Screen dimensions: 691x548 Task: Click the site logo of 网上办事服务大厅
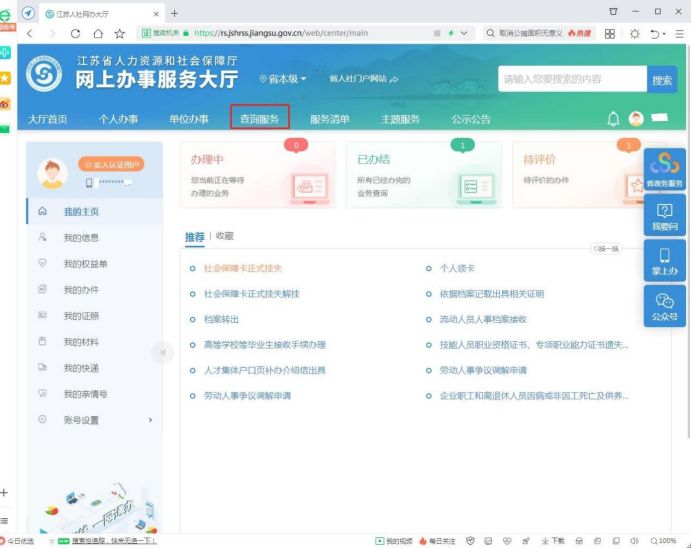tap(44, 74)
